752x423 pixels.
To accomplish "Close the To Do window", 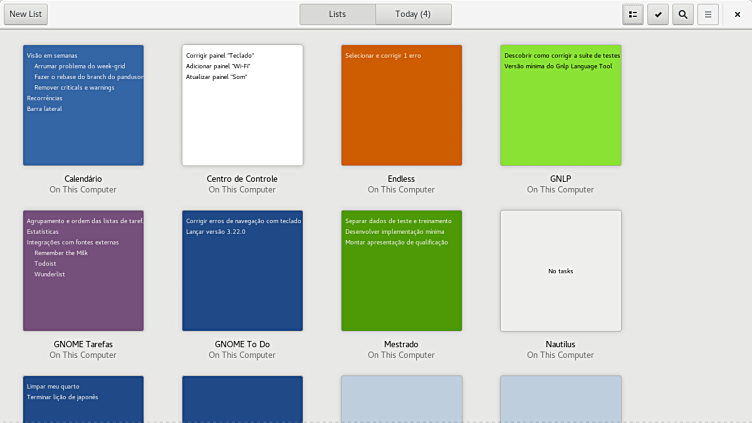I will (737, 14).
